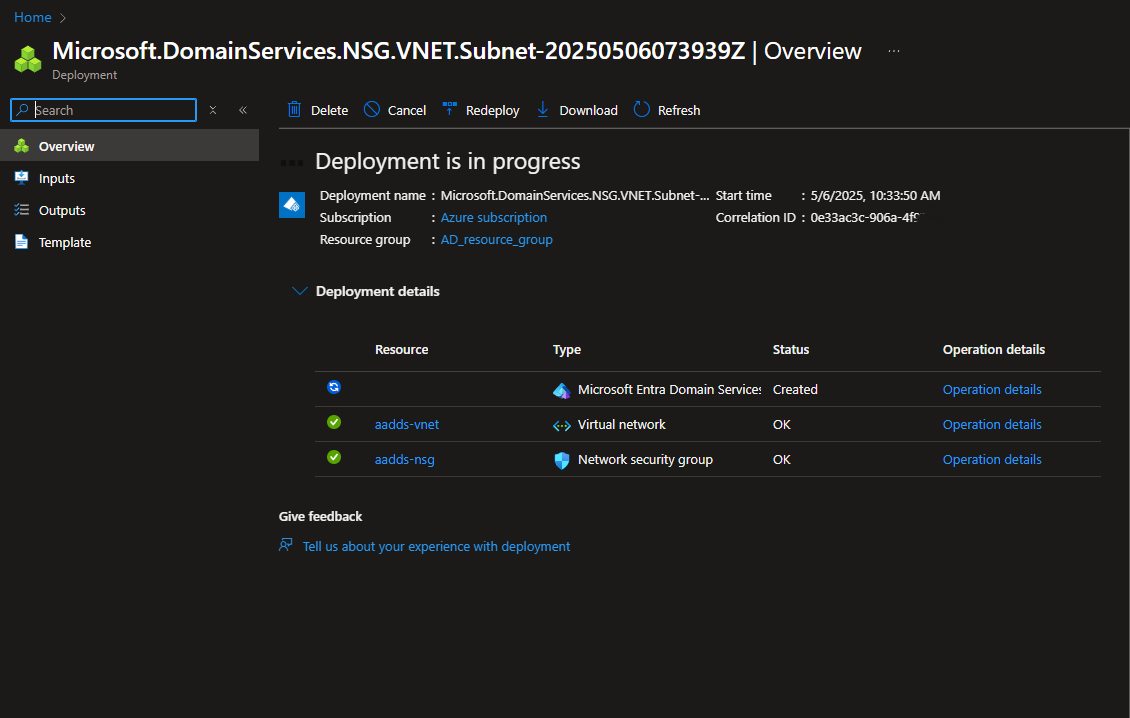Click the ellipsis more options icon
The height and width of the screenshot is (718, 1130).
(x=894, y=52)
